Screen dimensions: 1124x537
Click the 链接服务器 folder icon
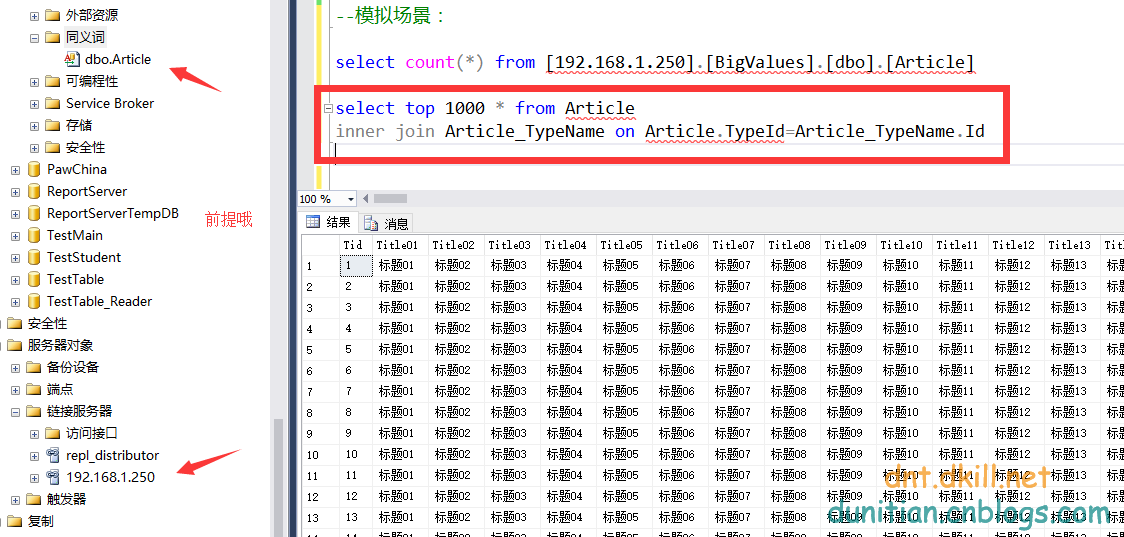pyautogui.click(x=34, y=412)
